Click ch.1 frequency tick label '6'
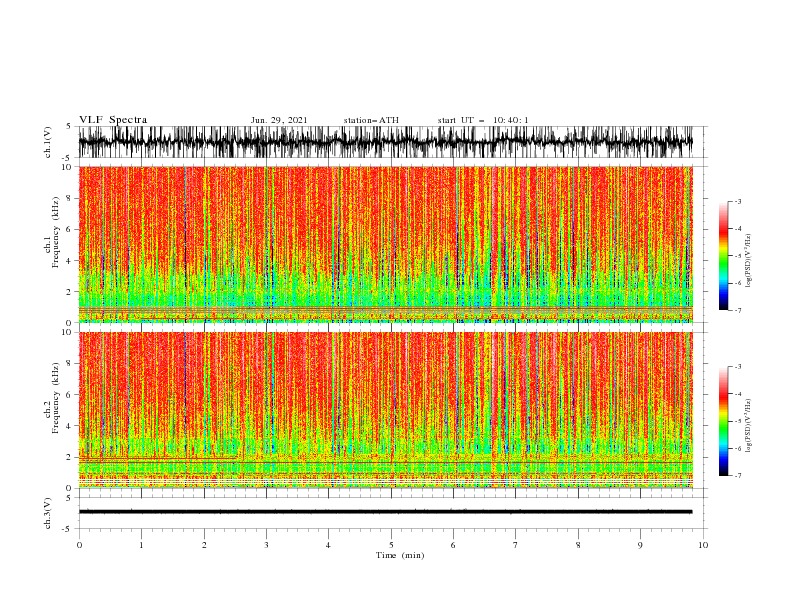The height and width of the screenshot is (612, 792). [x=70, y=229]
